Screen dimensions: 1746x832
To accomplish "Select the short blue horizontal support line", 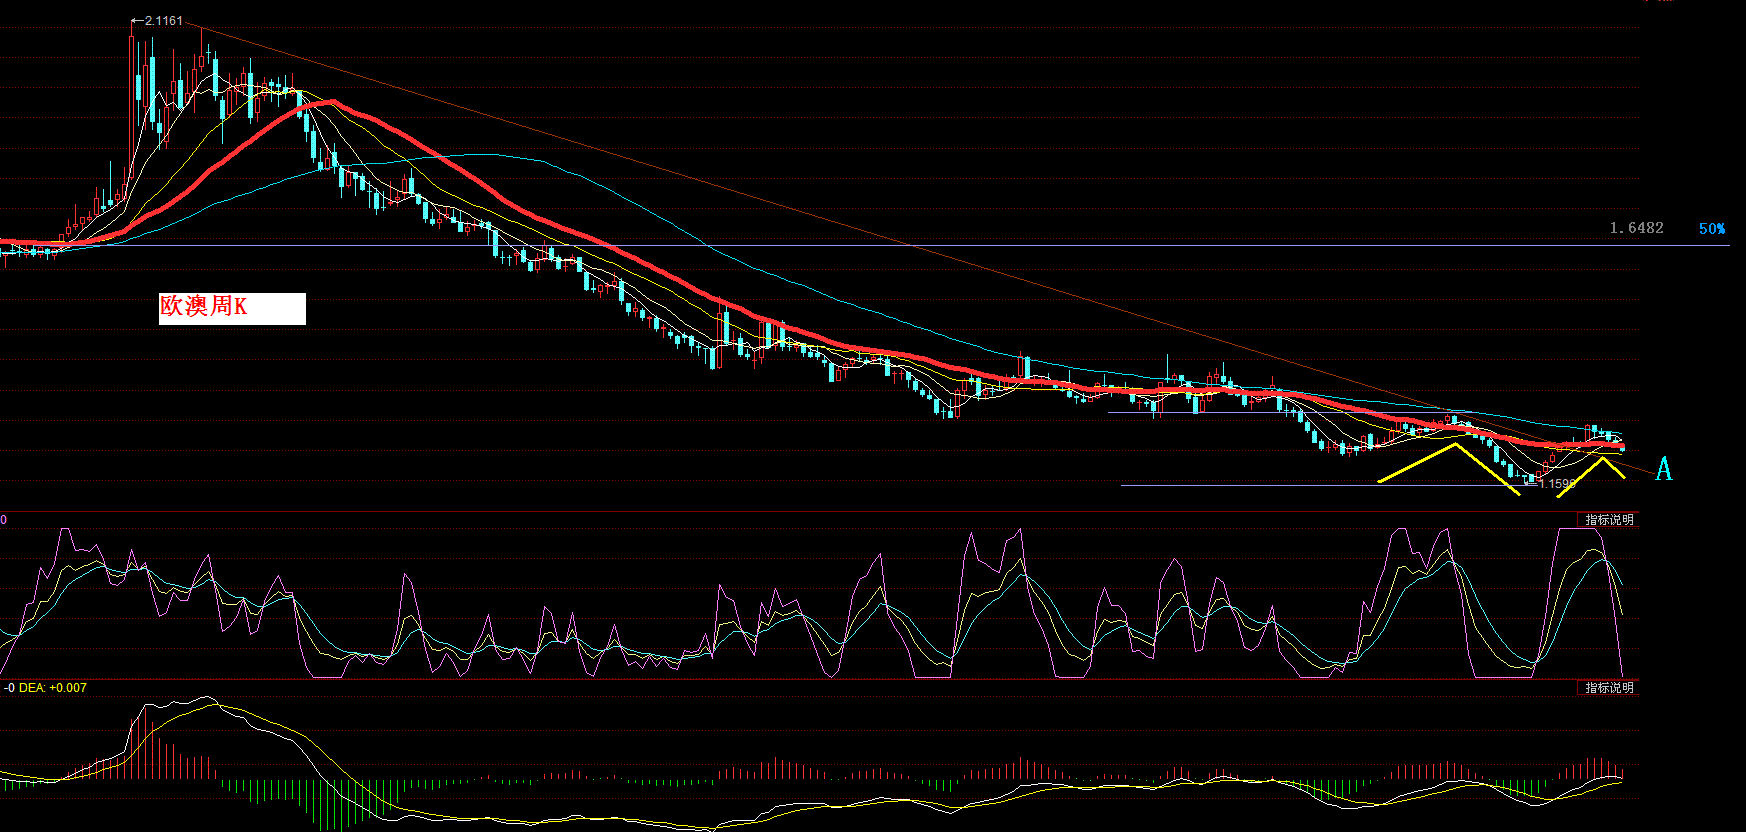I will [1280, 412].
